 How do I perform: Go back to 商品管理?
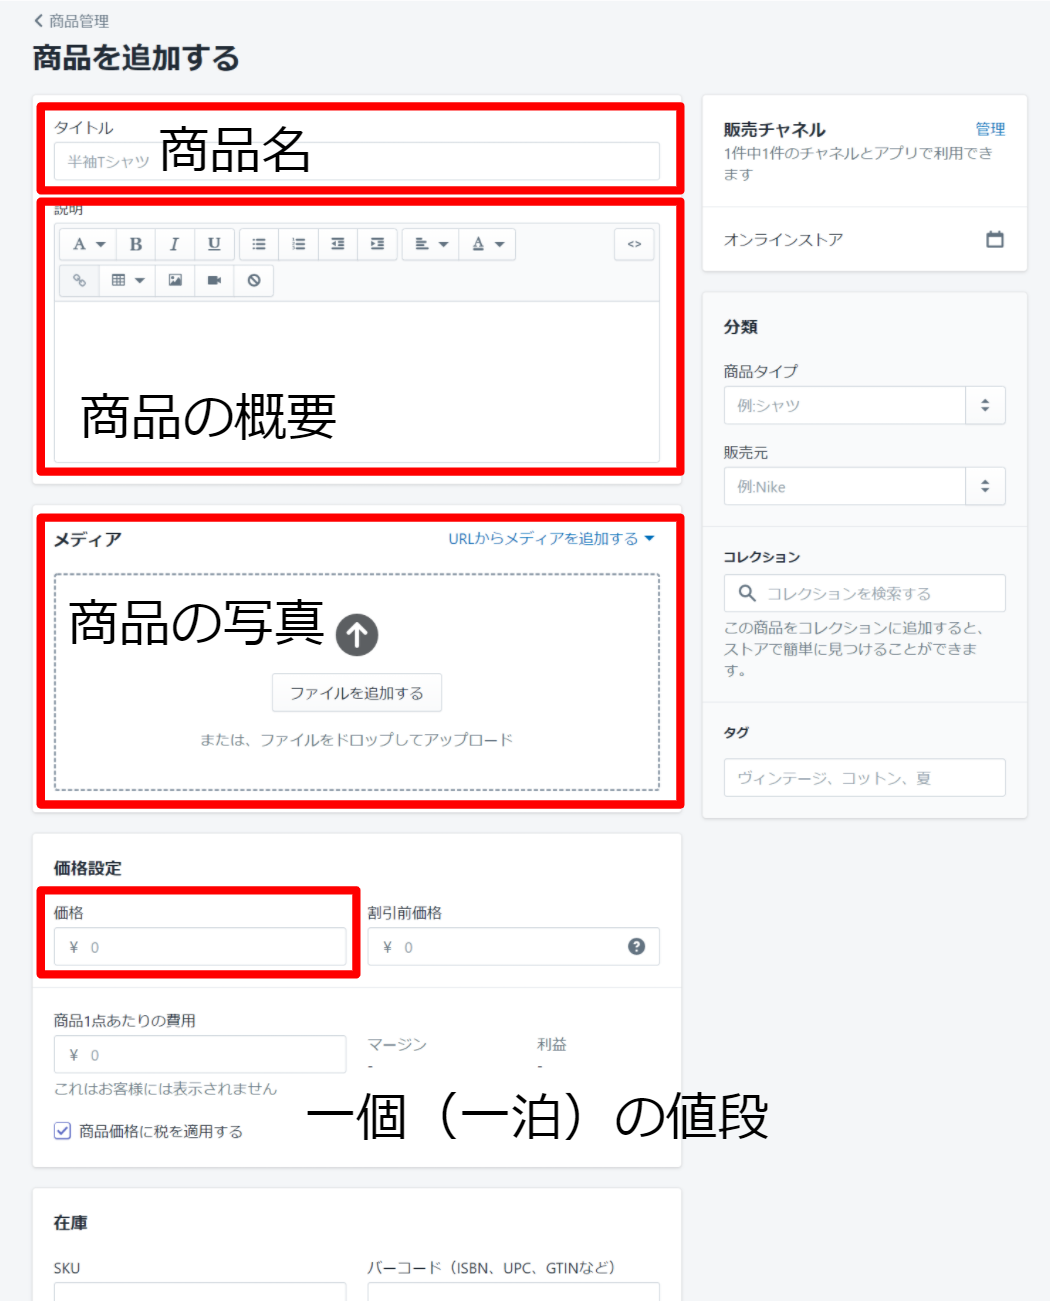pyautogui.click(x=71, y=21)
